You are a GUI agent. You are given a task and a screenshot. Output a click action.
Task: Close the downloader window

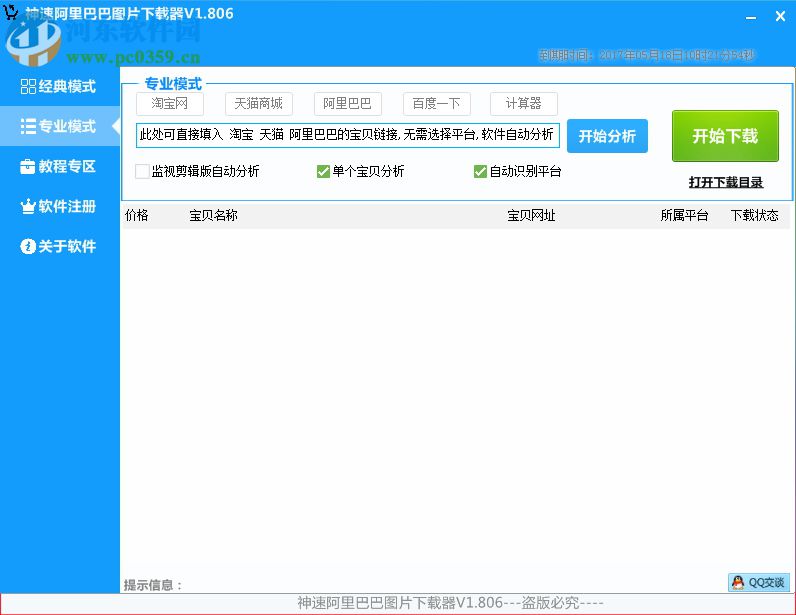point(780,17)
